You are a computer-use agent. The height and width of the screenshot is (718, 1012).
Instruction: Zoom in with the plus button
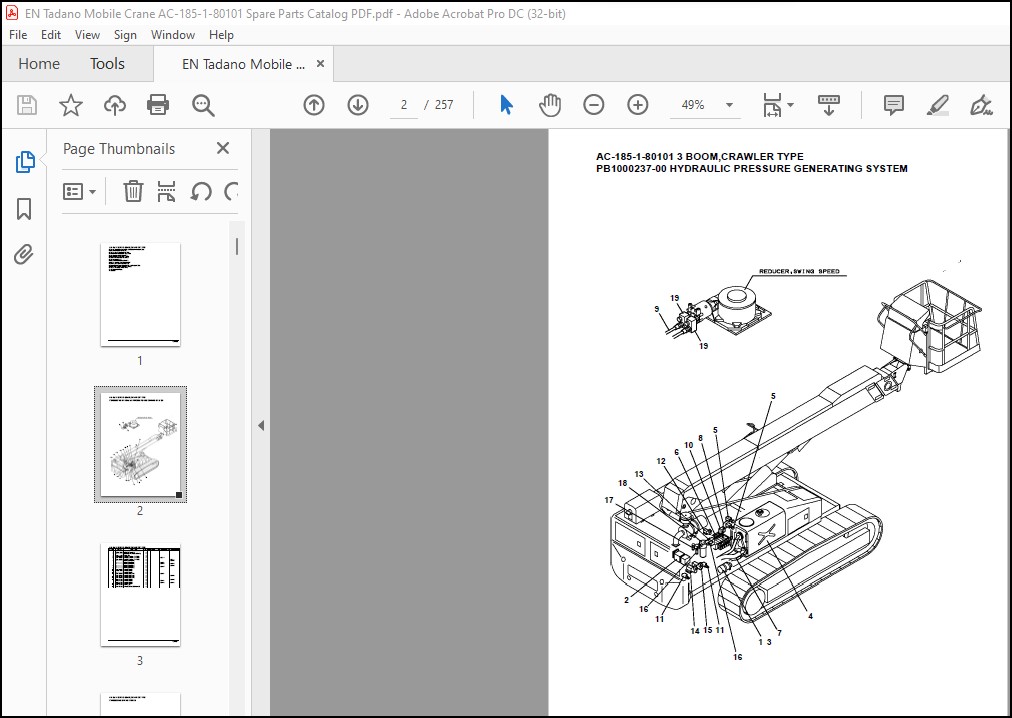638,105
